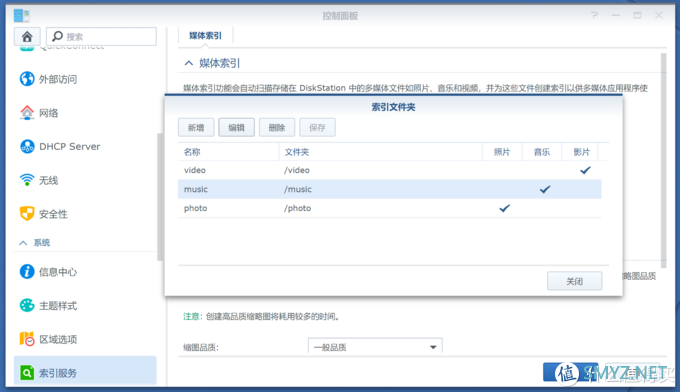Open the 缩图品质 dropdown
Image resolution: width=680 pixels, height=392 pixels.
point(375,346)
